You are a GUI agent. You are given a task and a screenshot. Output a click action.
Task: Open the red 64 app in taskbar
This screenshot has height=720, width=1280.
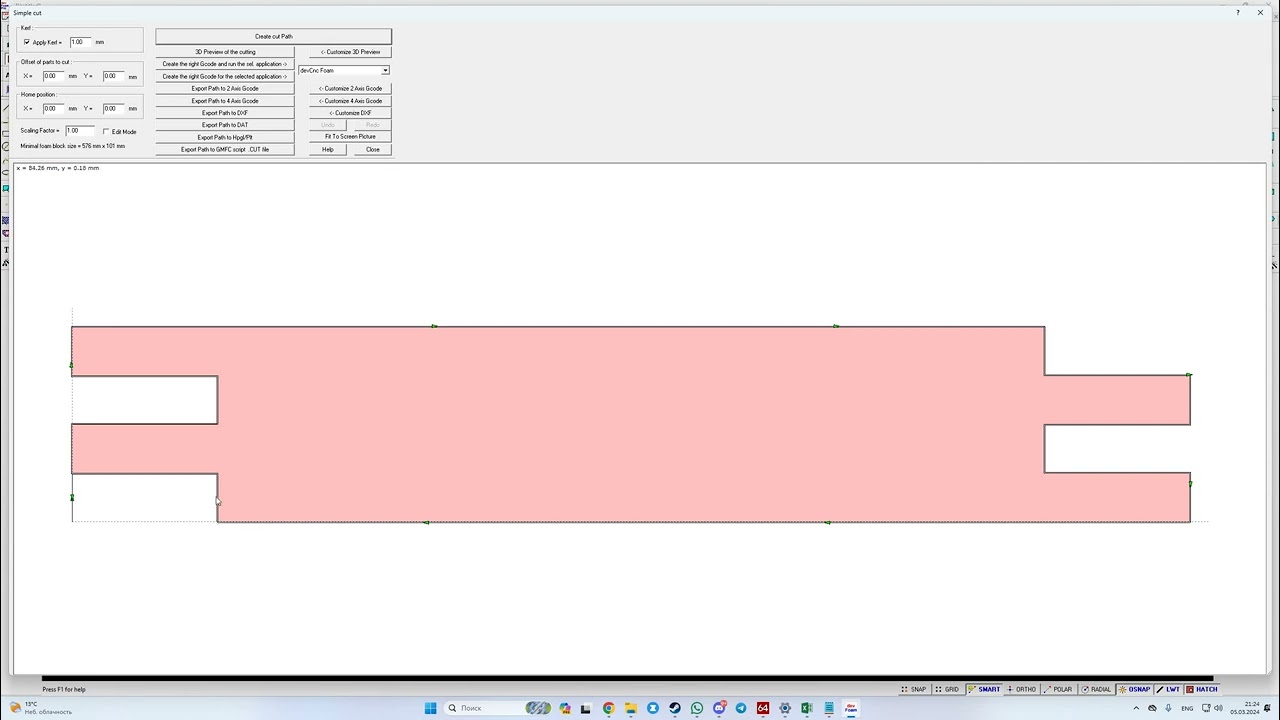pos(763,708)
